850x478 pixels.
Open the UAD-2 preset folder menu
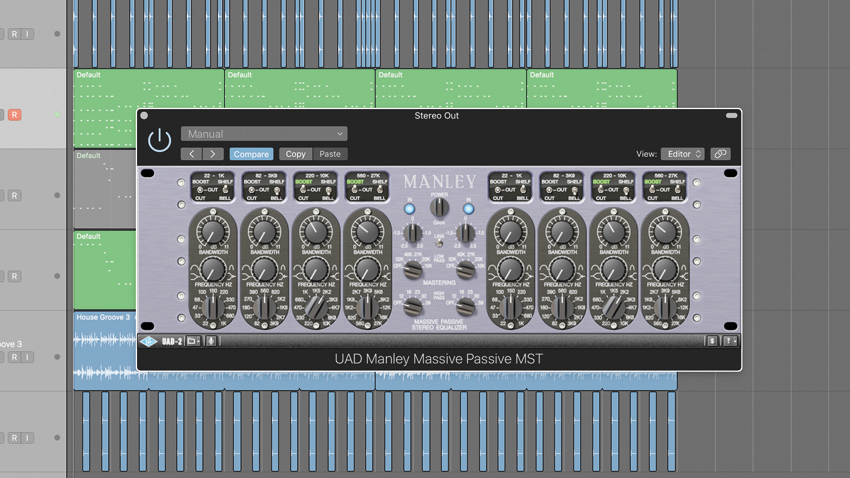tap(193, 341)
